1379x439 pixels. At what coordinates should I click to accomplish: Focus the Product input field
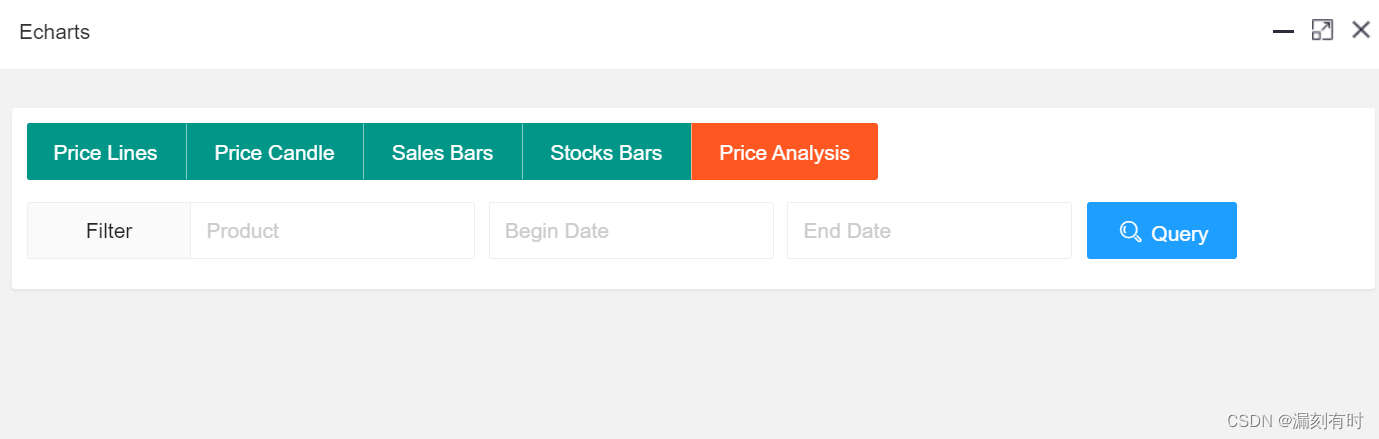click(x=332, y=231)
